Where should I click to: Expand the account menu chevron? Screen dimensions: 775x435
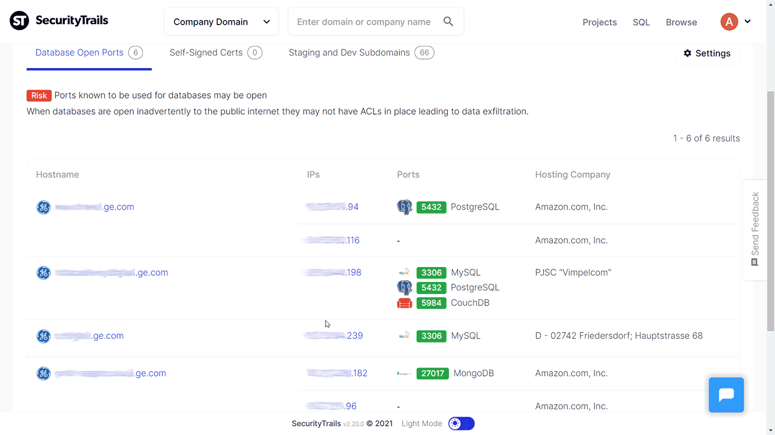pyautogui.click(x=748, y=21)
